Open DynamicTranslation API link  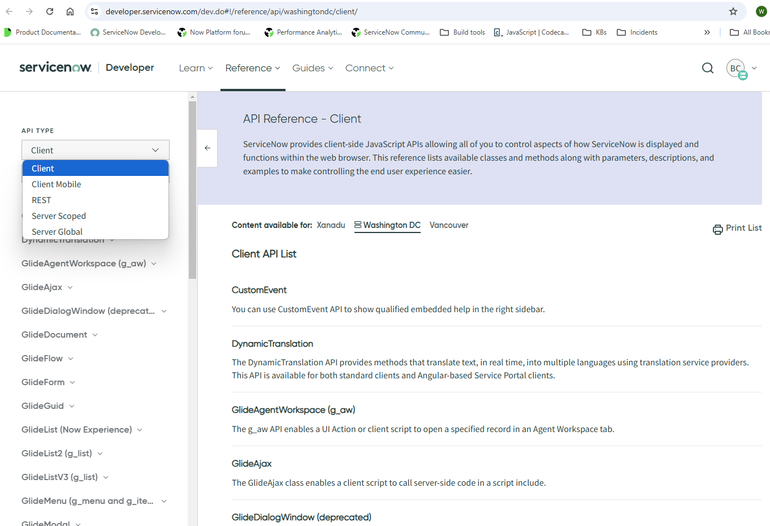click(272, 344)
